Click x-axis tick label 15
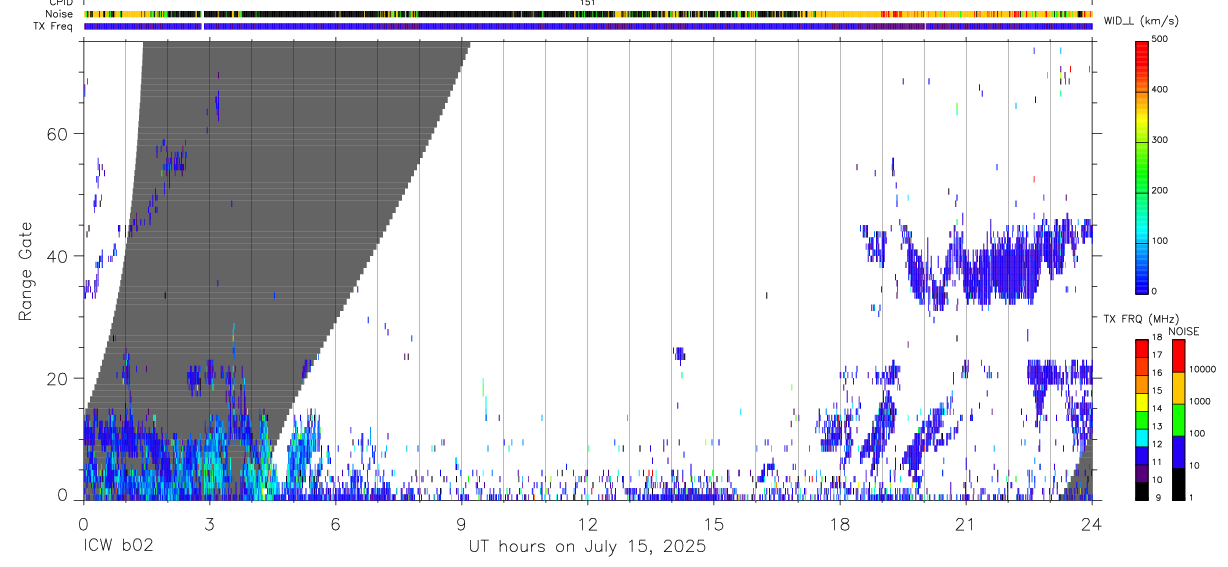 coord(714,523)
